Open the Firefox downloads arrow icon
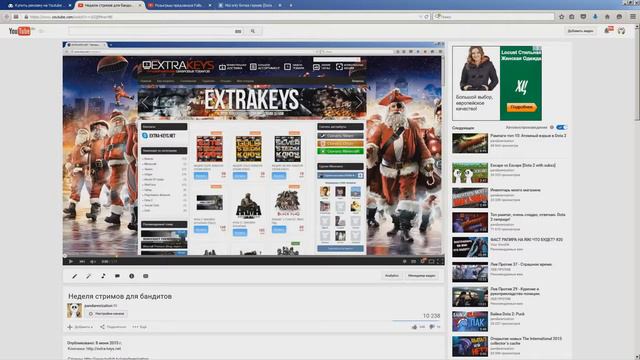Screen dimensions: 640x360 (596, 17)
